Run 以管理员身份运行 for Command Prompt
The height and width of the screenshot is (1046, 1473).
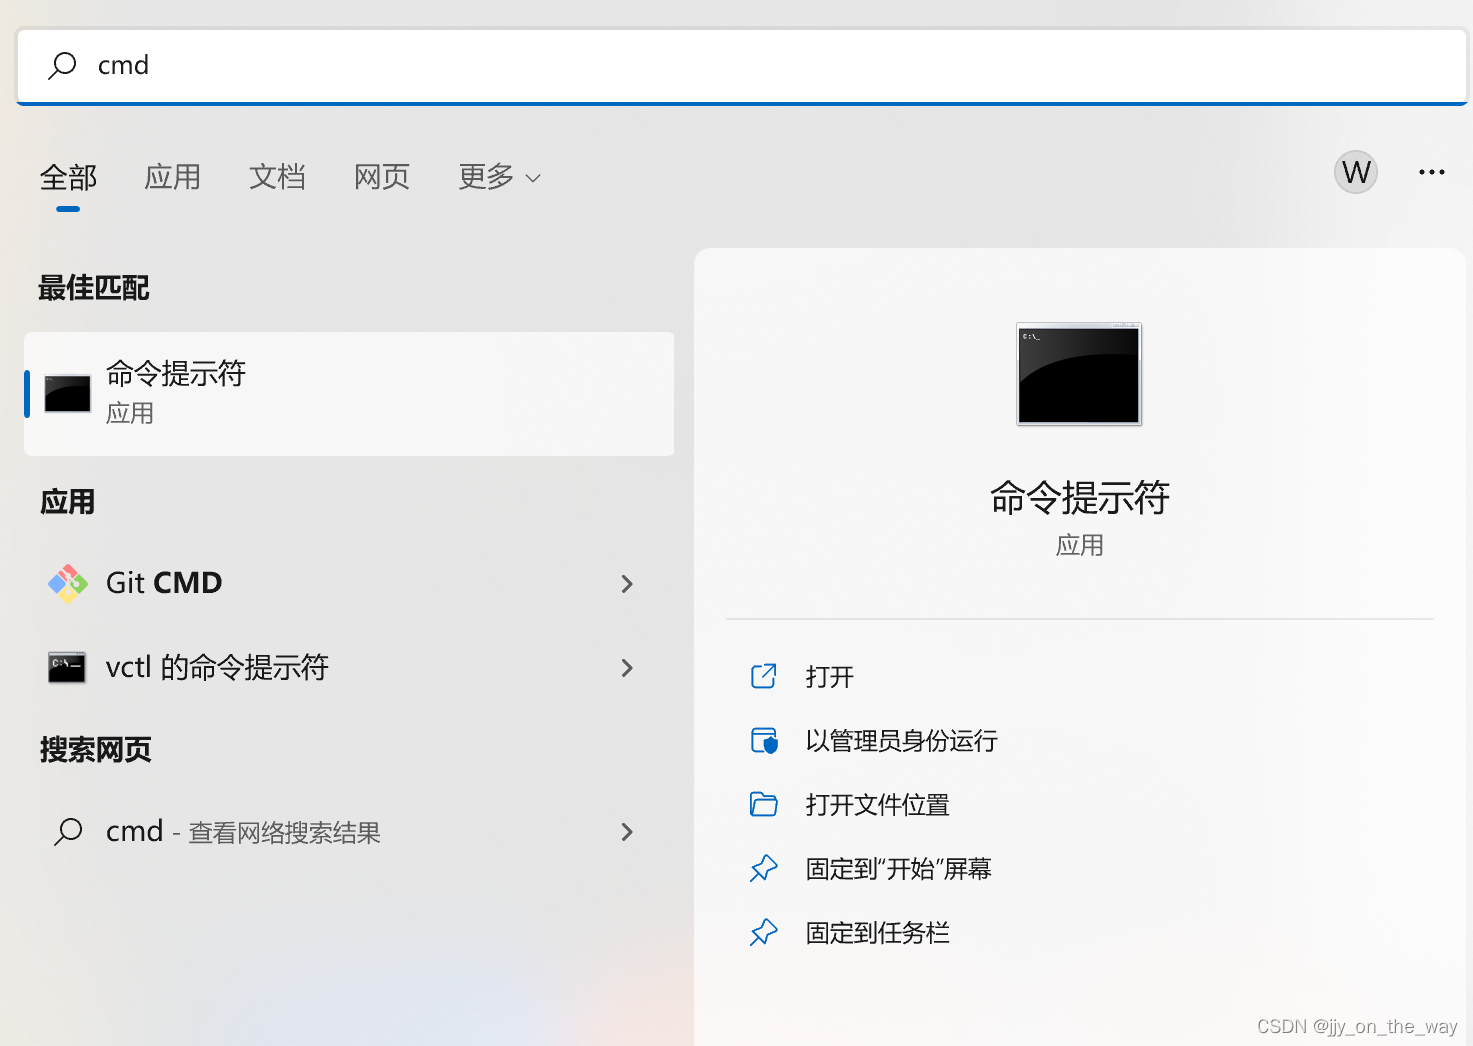(x=901, y=740)
